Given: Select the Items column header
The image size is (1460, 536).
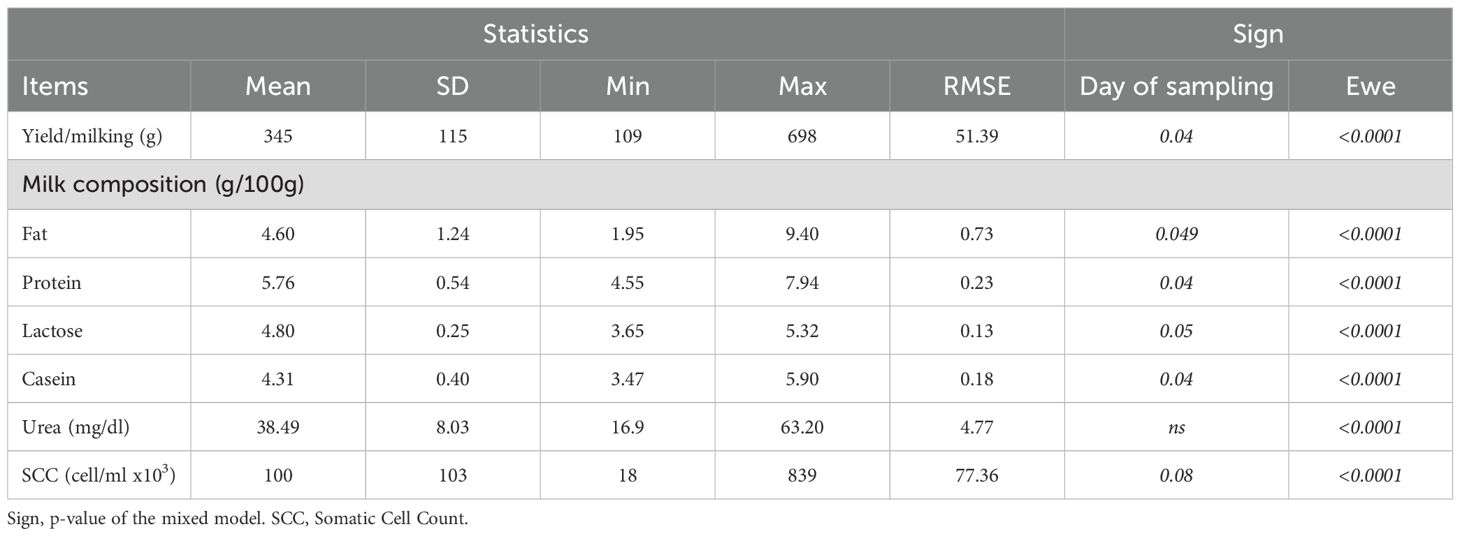Looking at the screenshot, I should click(x=55, y=86).
